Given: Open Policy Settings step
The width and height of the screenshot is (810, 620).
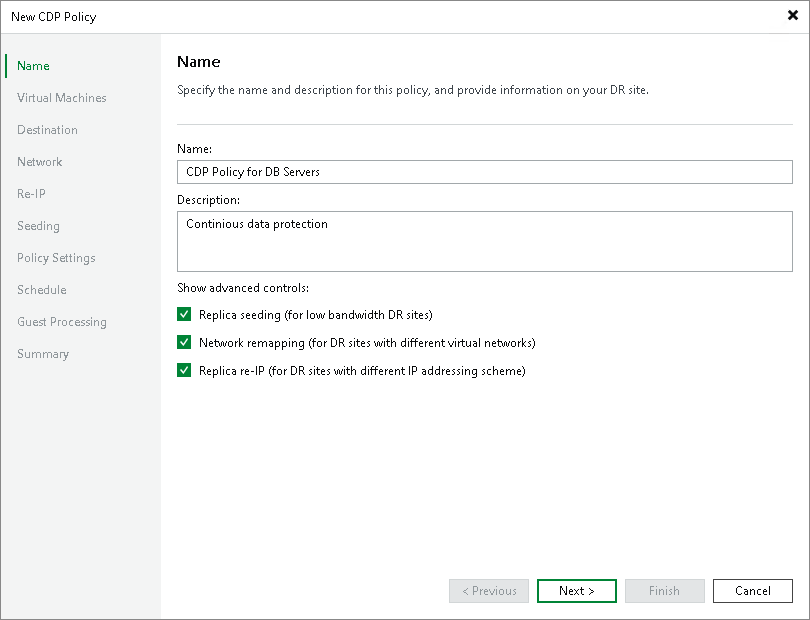Looking at the screenshot, I should 56,258.
